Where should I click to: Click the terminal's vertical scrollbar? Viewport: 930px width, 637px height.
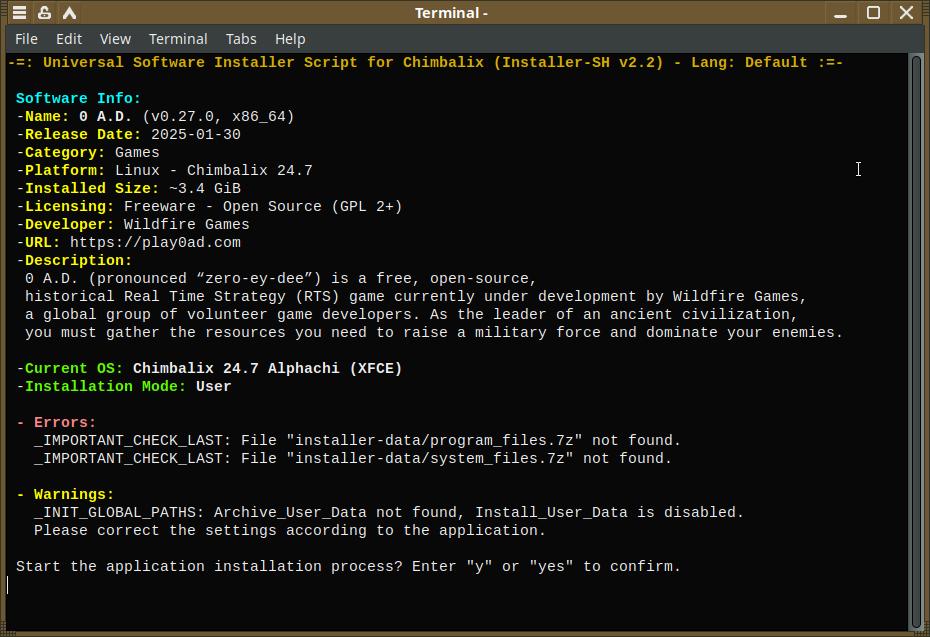coord(916,340)
